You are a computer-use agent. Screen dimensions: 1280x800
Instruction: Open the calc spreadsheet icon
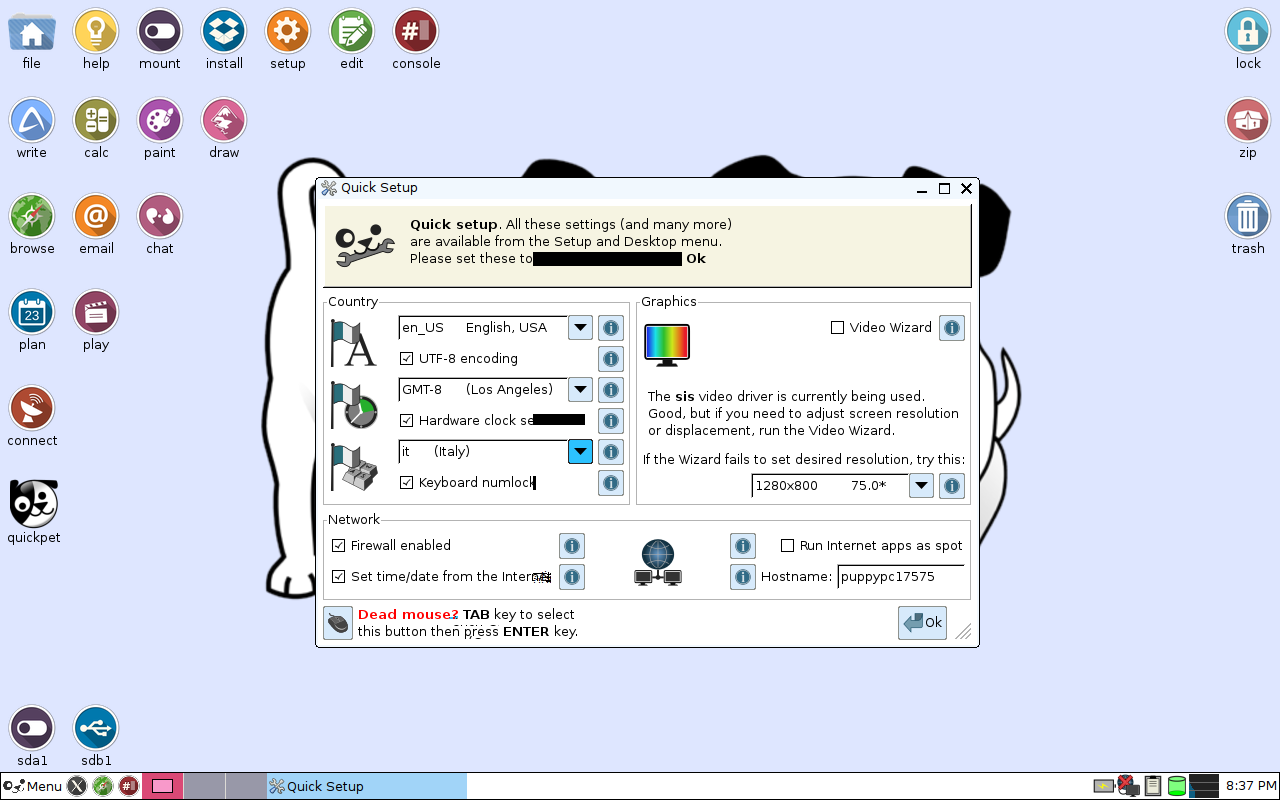tap(96, 121)
